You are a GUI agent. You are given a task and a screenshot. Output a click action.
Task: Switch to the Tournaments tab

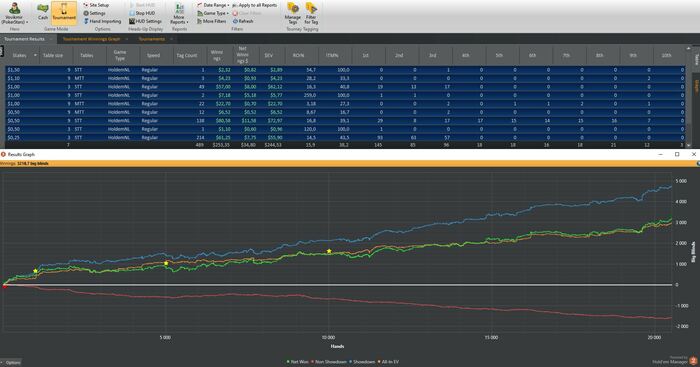(x=152, y=39)
